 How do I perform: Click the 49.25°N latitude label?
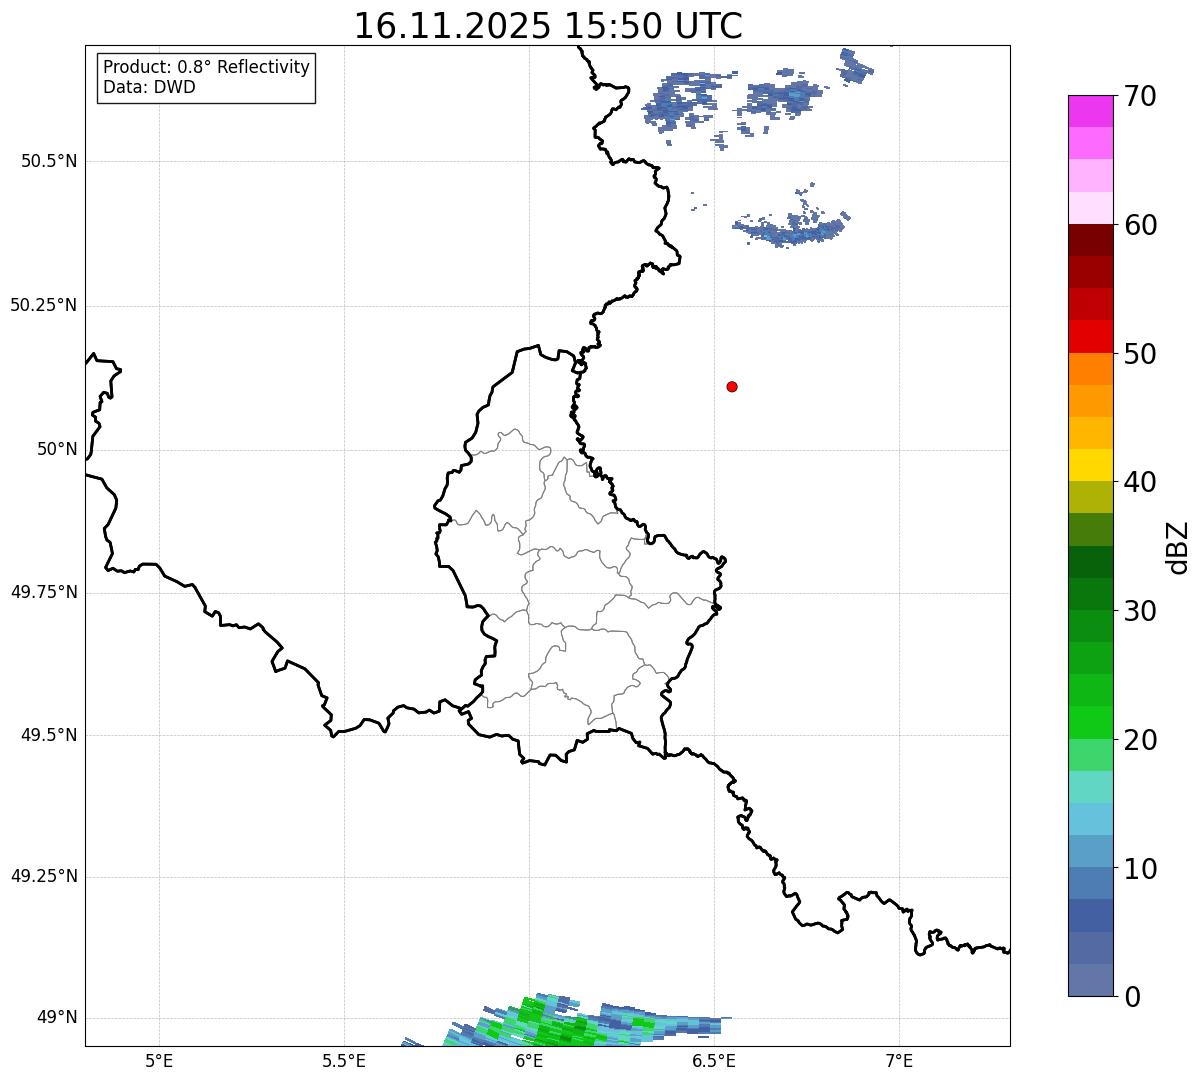(x=44, y=877)
